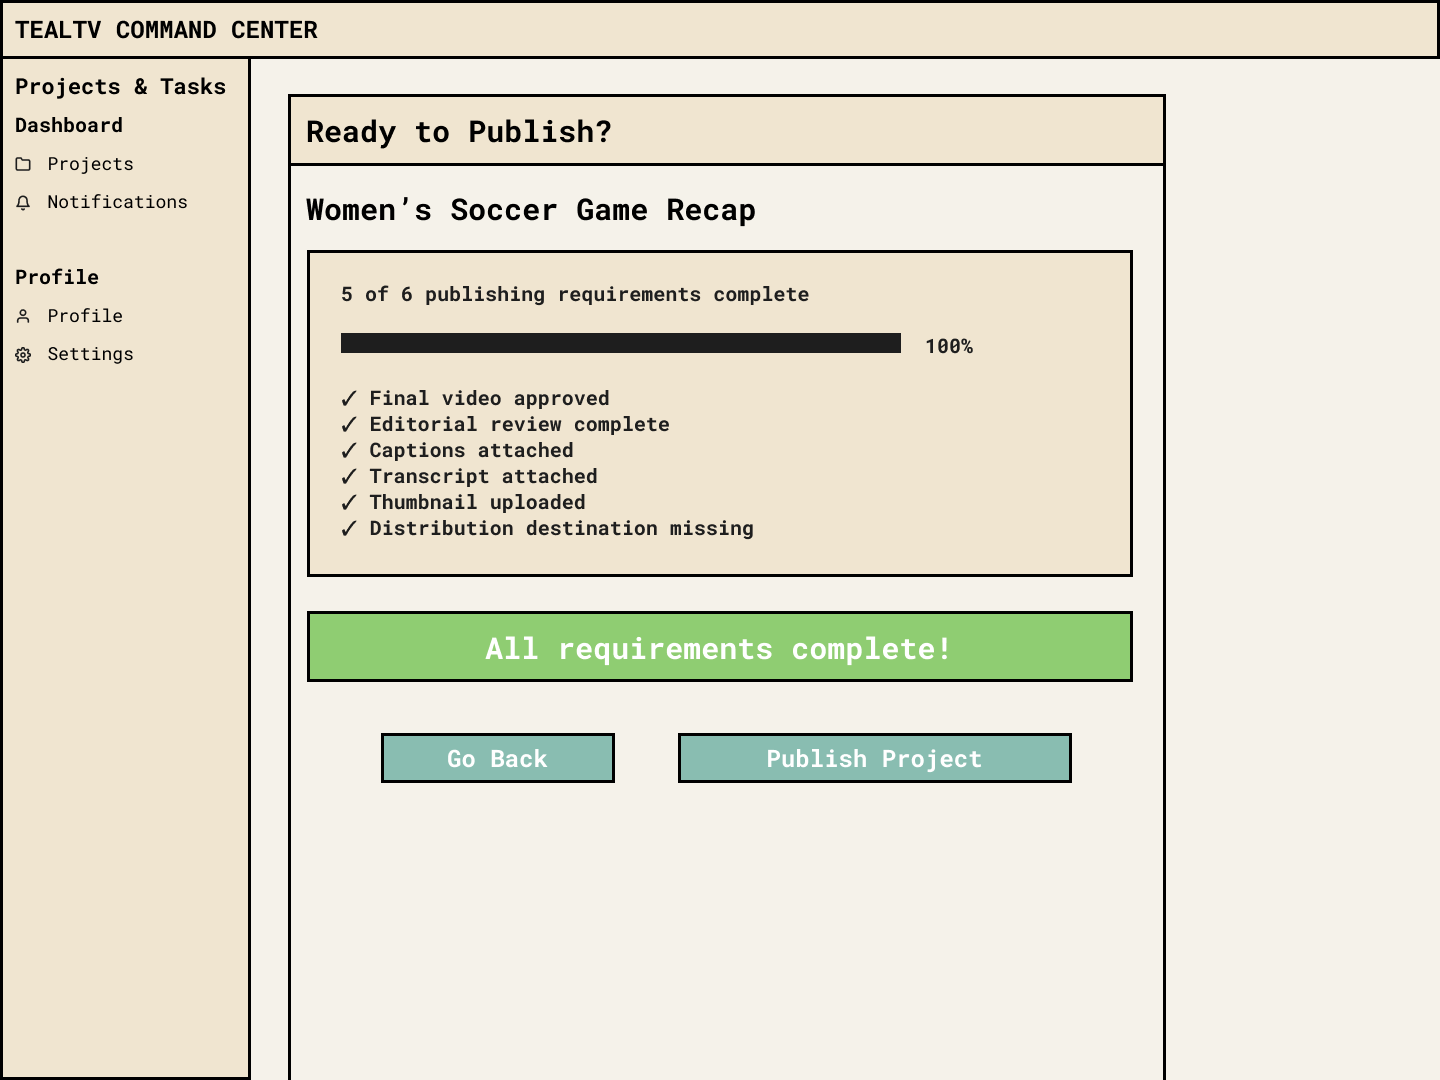The width and height of the screenshot is (1440, 1080).
Task: Click the 'Editorial review complete' requirement
Action: coord(519,424)
